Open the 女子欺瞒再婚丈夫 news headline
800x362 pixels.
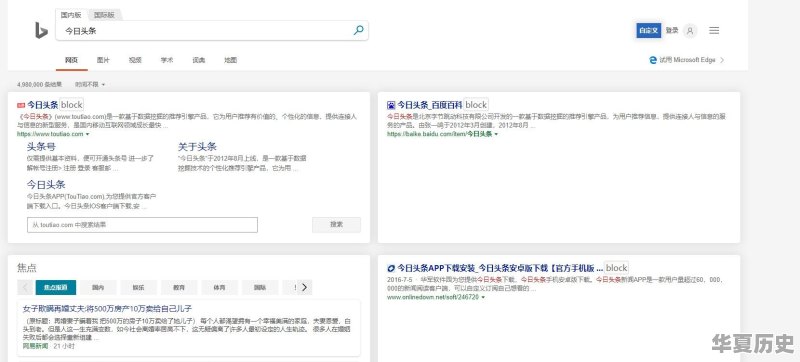point(107,309)
